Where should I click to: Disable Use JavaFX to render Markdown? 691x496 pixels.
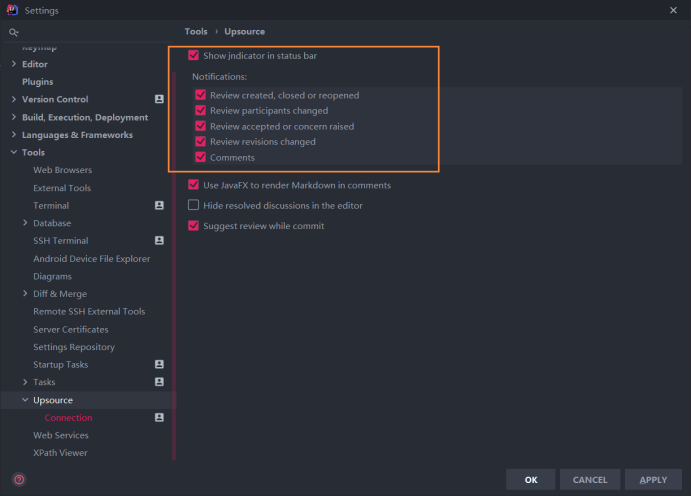tap(193, 185)
